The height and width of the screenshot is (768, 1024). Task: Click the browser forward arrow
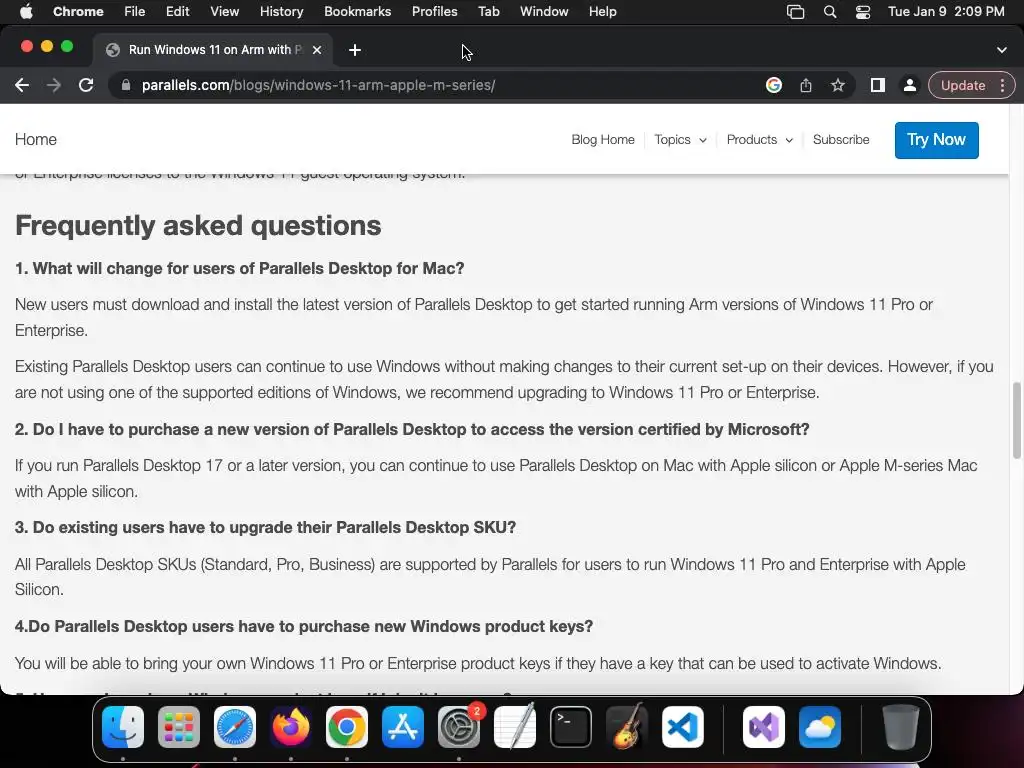54,85
